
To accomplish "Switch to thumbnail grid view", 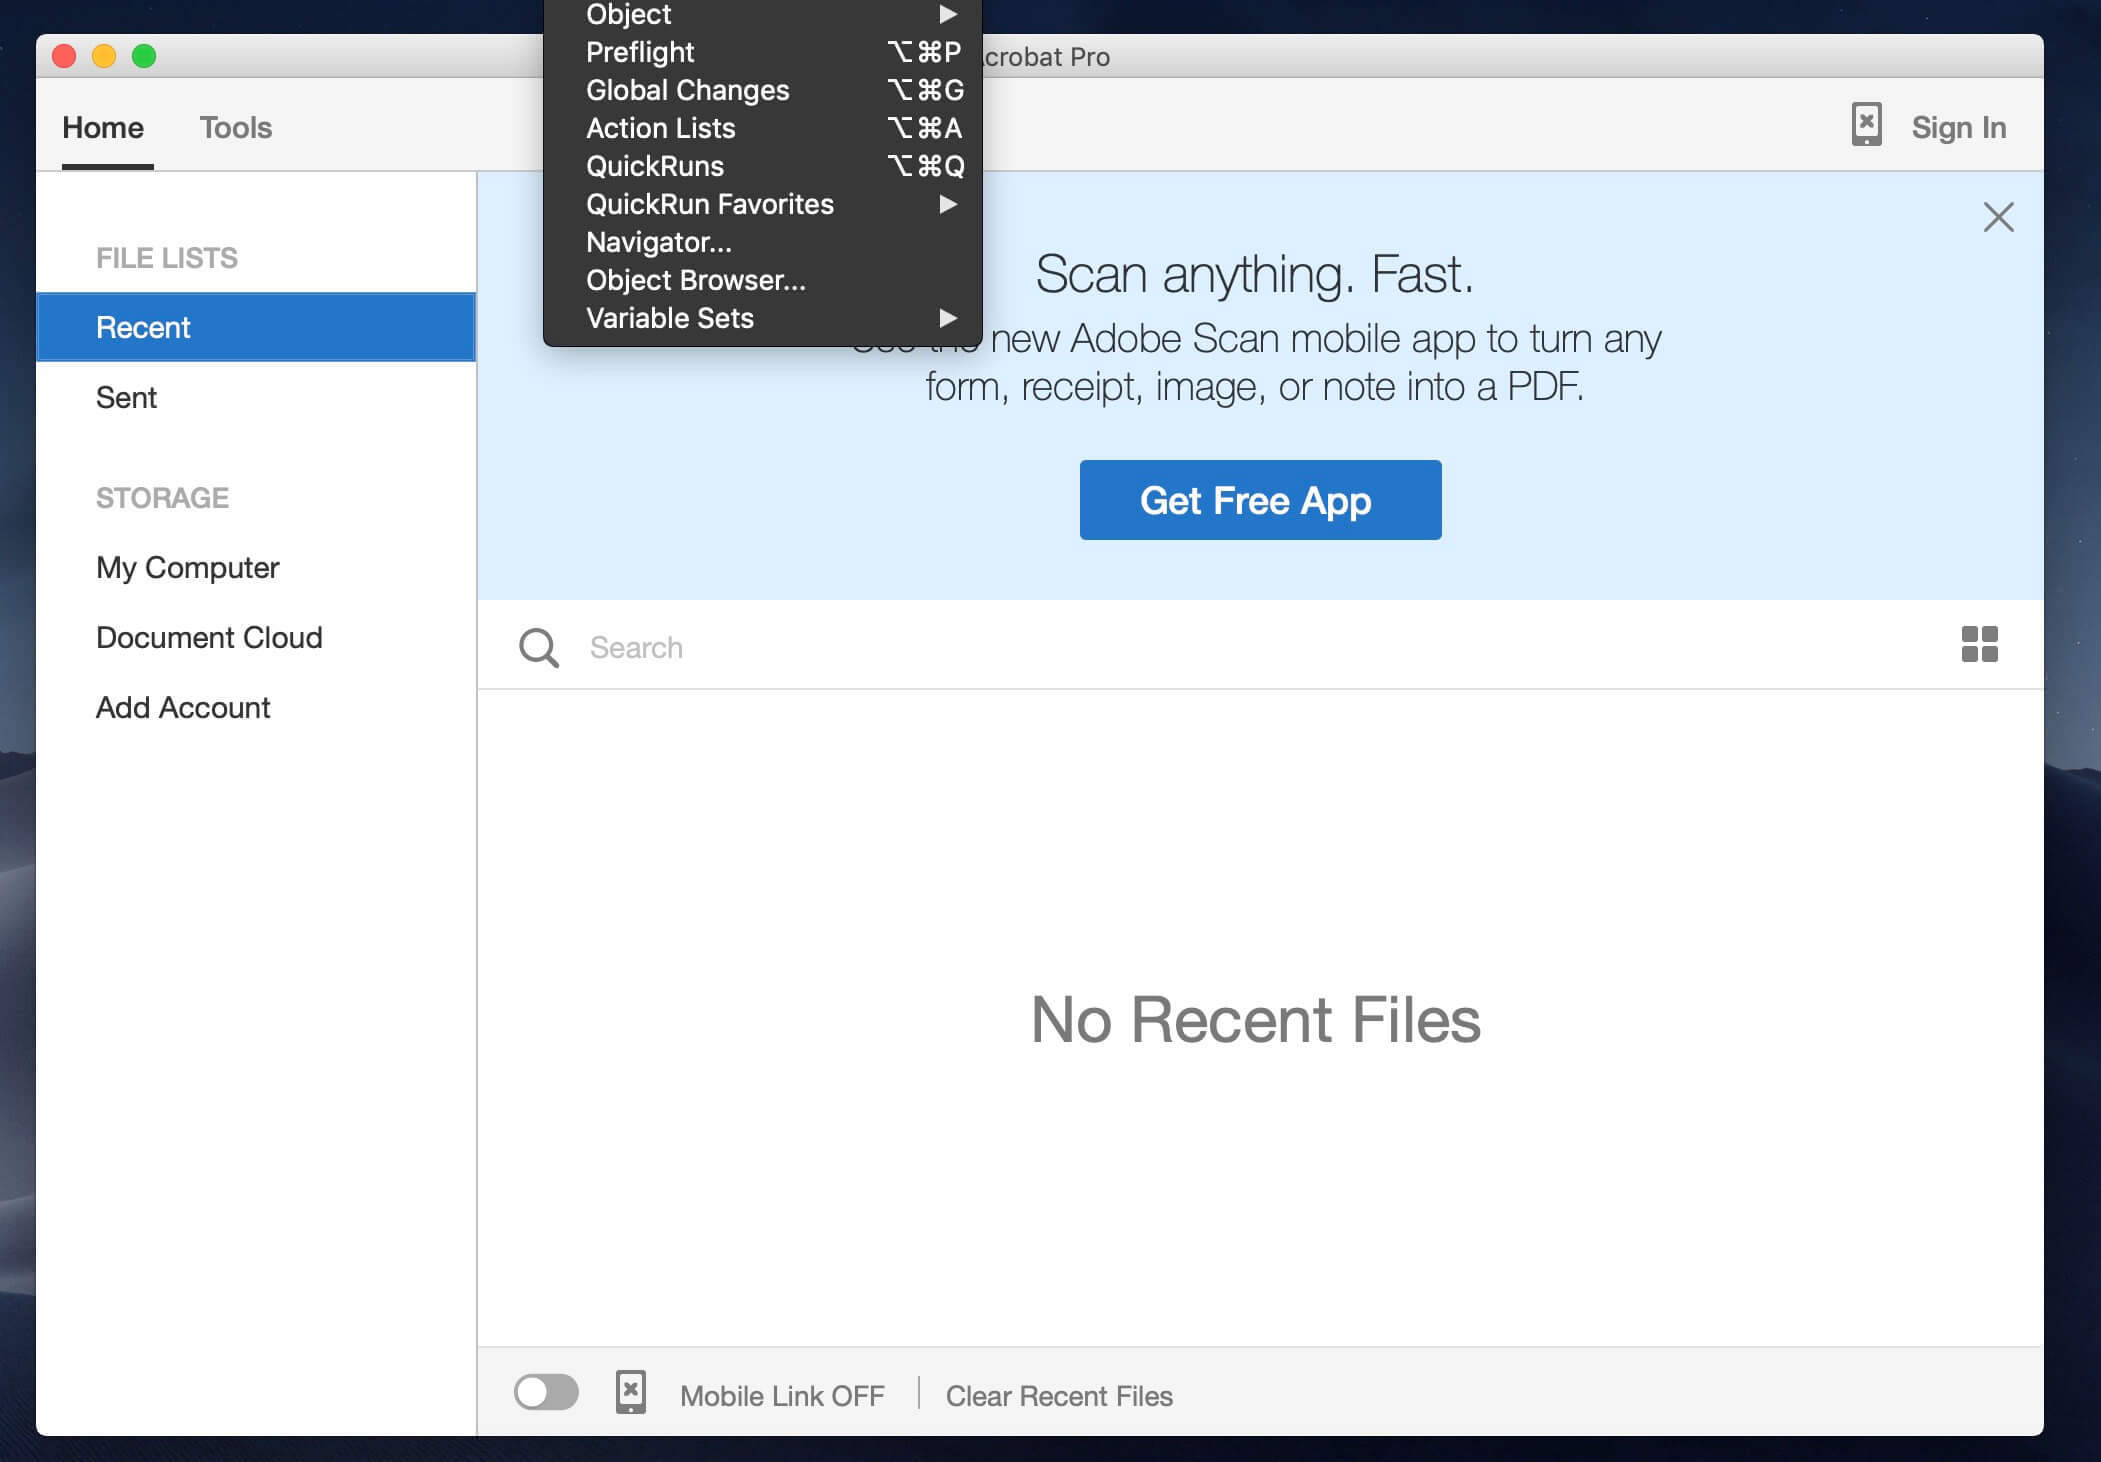I will (1979, 645).
